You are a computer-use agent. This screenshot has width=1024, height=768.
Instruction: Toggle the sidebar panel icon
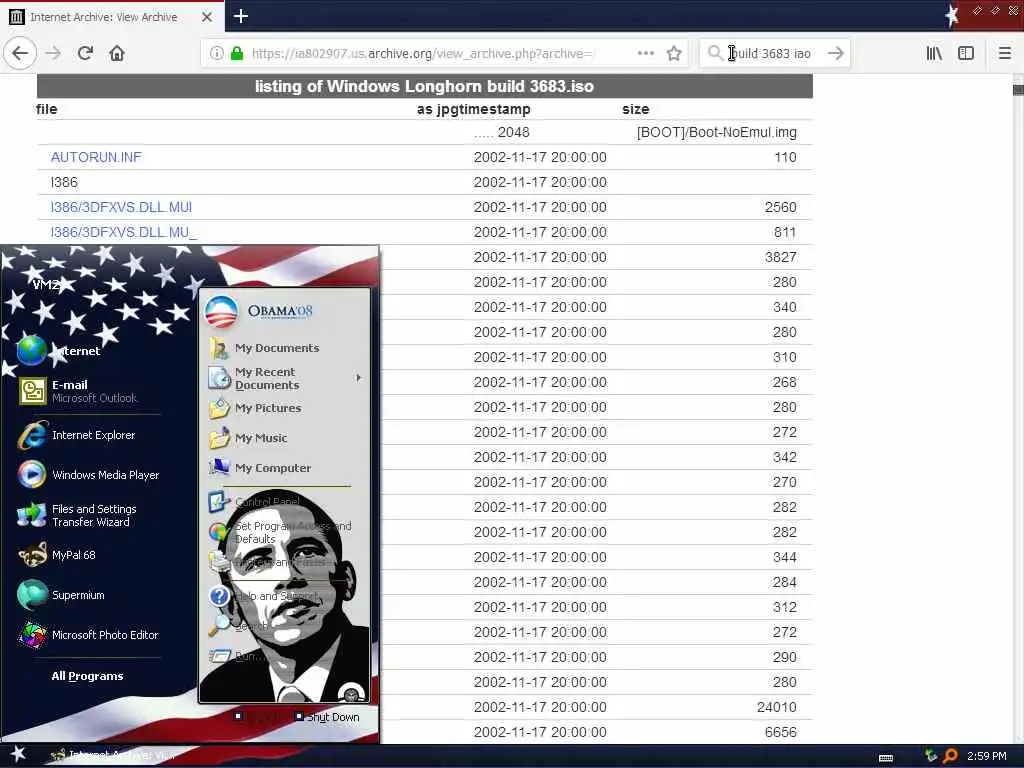tap(966, 53)
